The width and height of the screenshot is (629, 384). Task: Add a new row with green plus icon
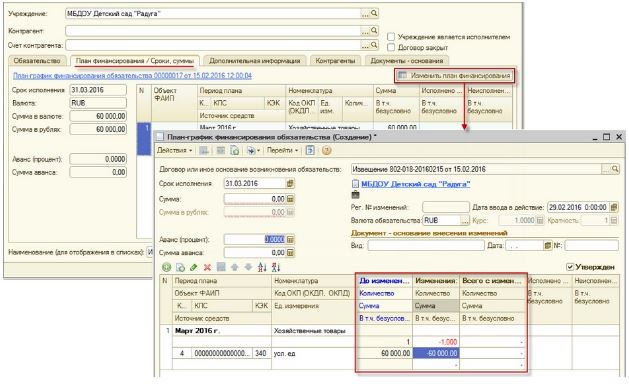[166, 267]
